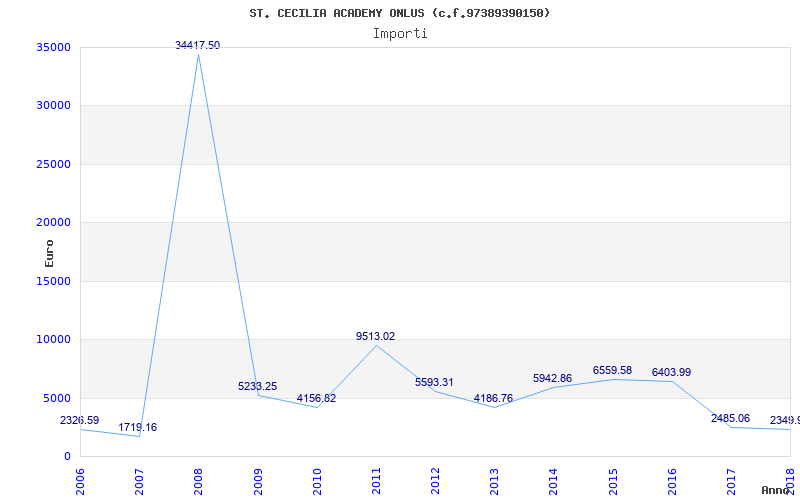800x500 pixels.
Task: Click the 0 y-axis tick label
Action: (x=68, y=457)
